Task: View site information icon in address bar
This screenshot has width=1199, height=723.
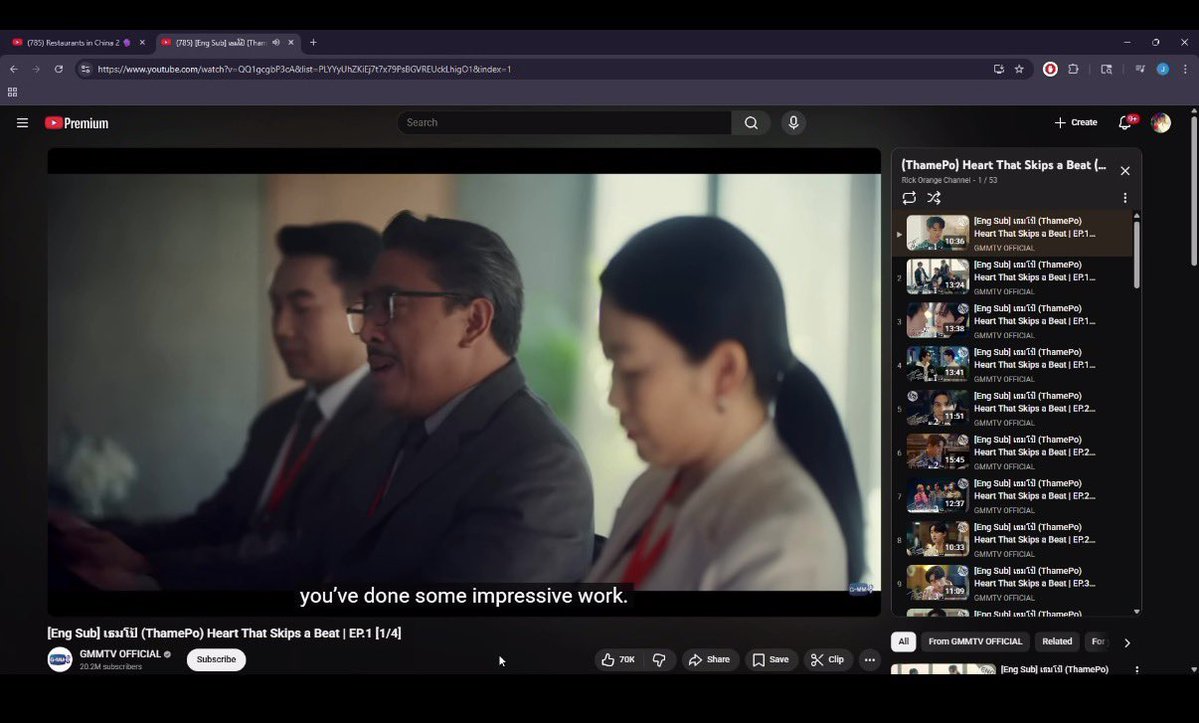Action: (86, 69)
